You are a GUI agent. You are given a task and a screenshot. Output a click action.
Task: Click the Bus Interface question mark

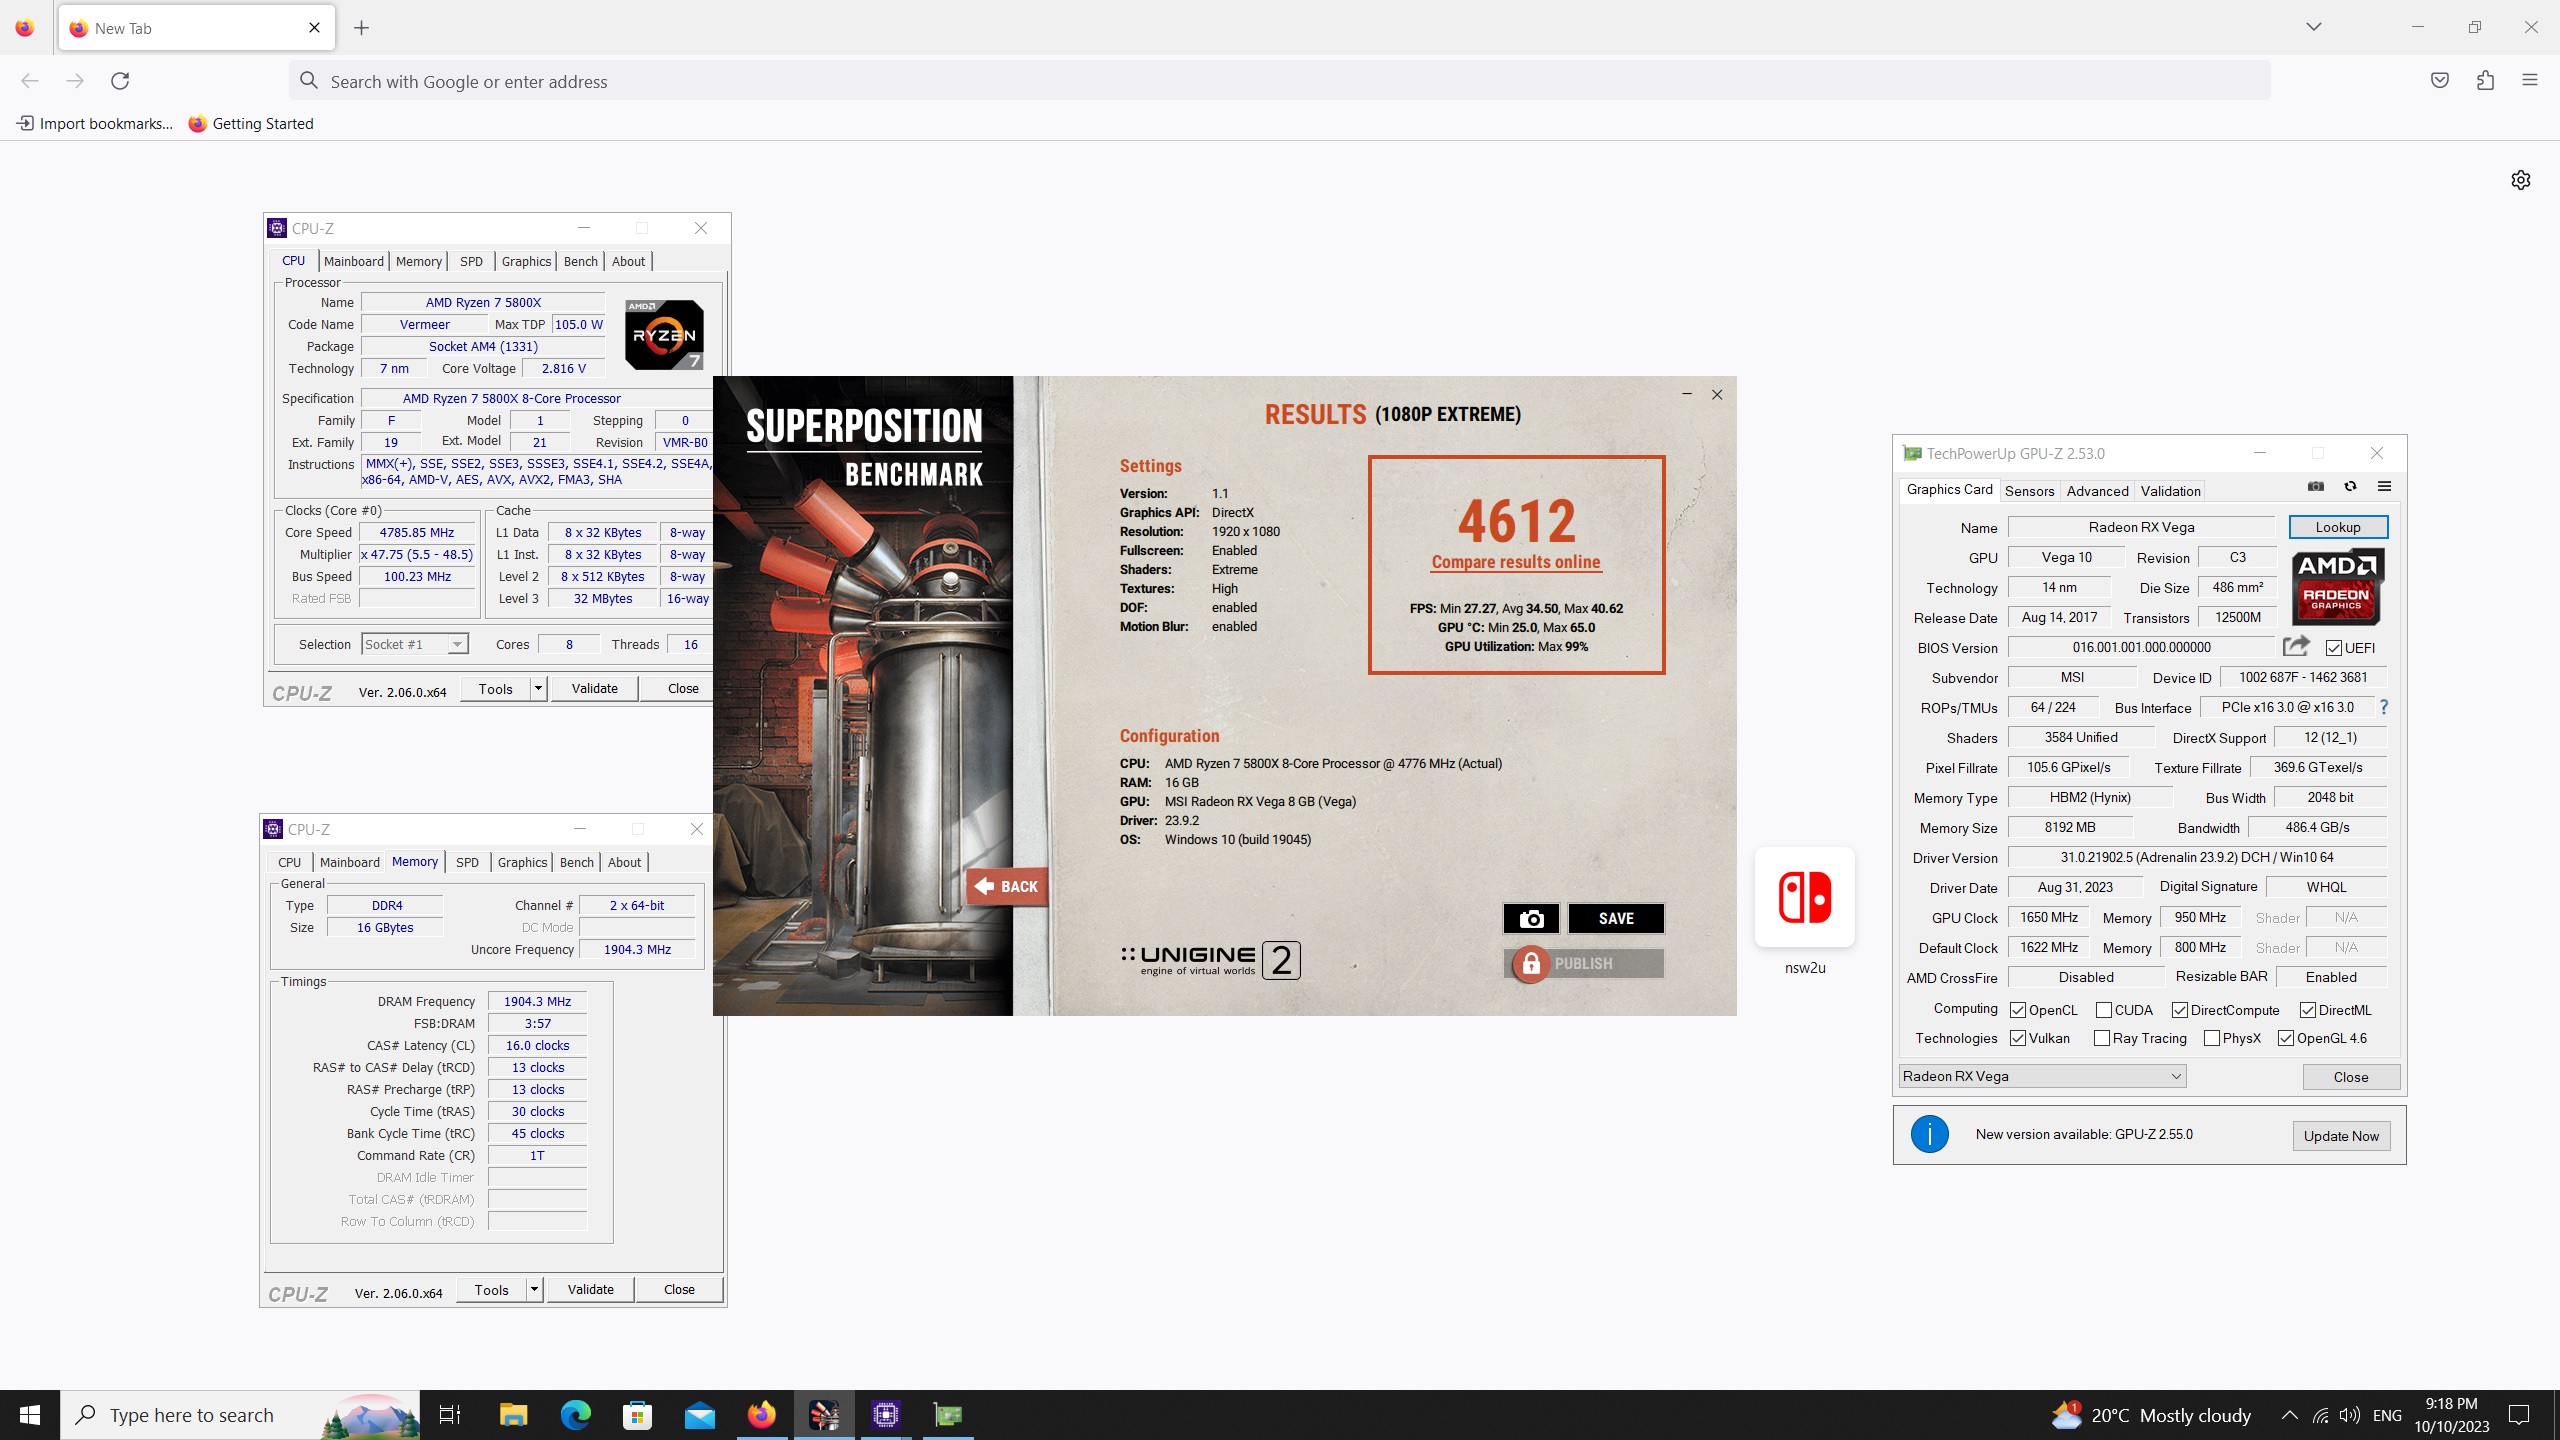(x=2384, y=708)
